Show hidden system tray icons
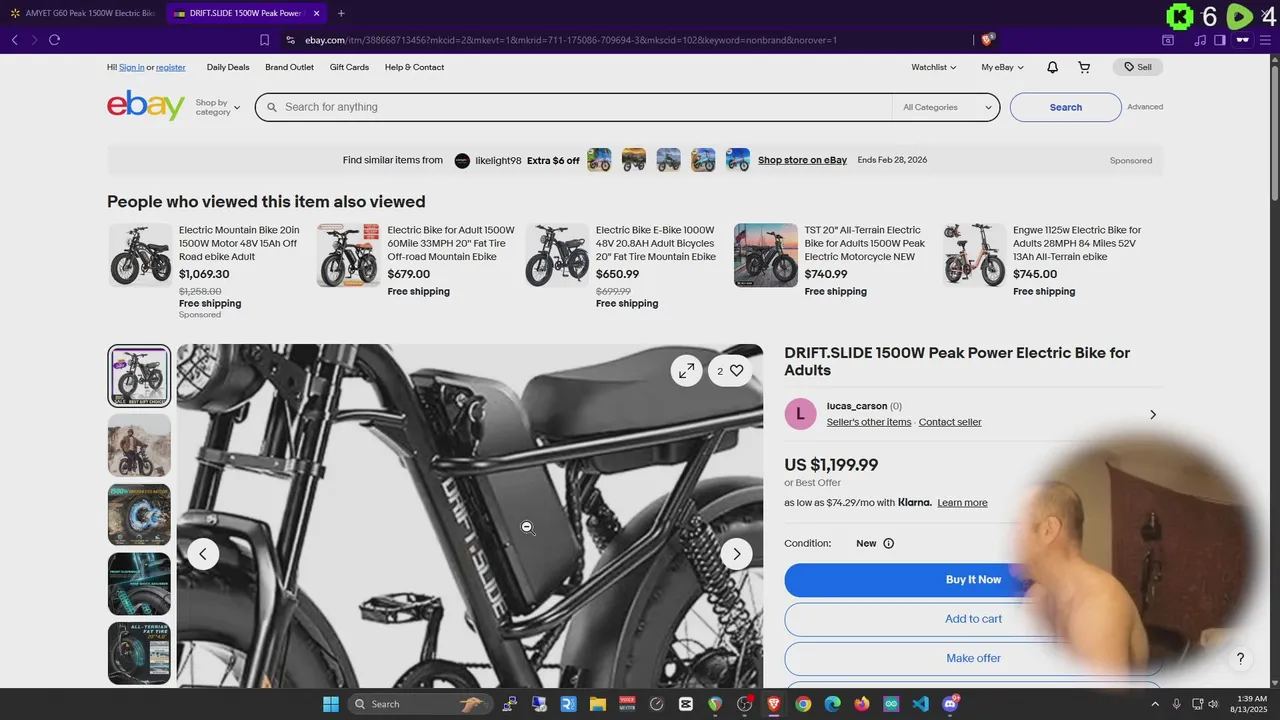Image resolution: width=1280 pixels, height=720 pixels. pos(1155,704)
